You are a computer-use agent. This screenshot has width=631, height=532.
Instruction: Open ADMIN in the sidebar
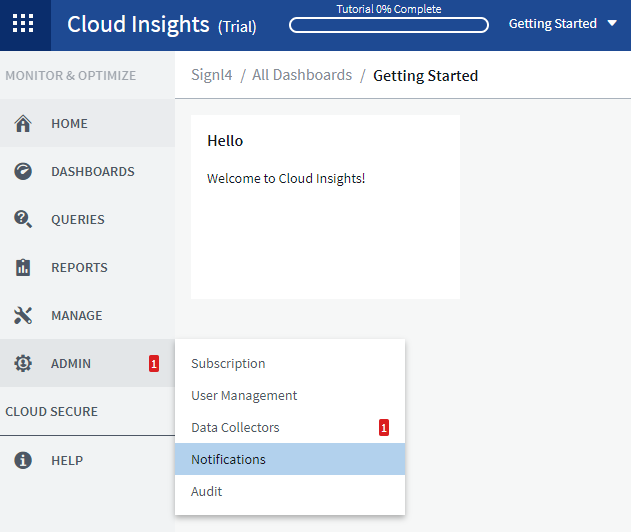tap(87, 363)
